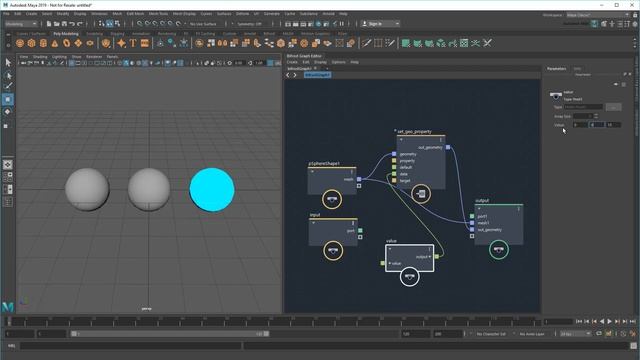The width and height of the screenshot is (640, 360).
Task: Create a polygon torus from the shelf
Action: [67, 43]
